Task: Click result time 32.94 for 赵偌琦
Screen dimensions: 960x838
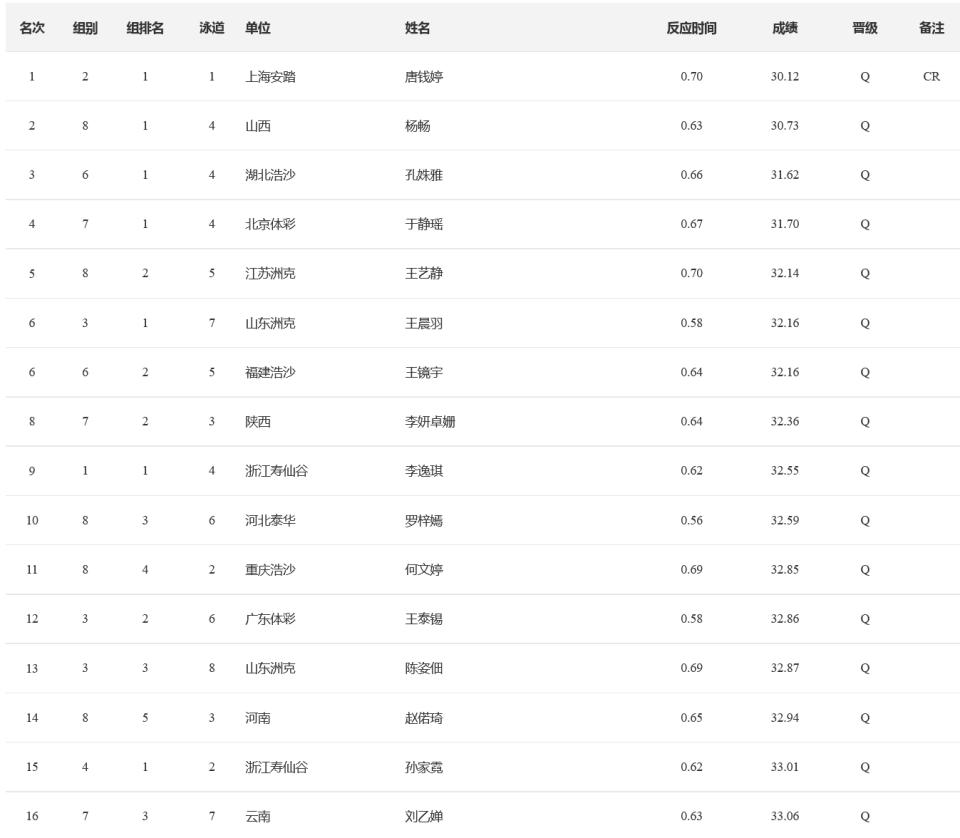Action: tap(785, 718)
